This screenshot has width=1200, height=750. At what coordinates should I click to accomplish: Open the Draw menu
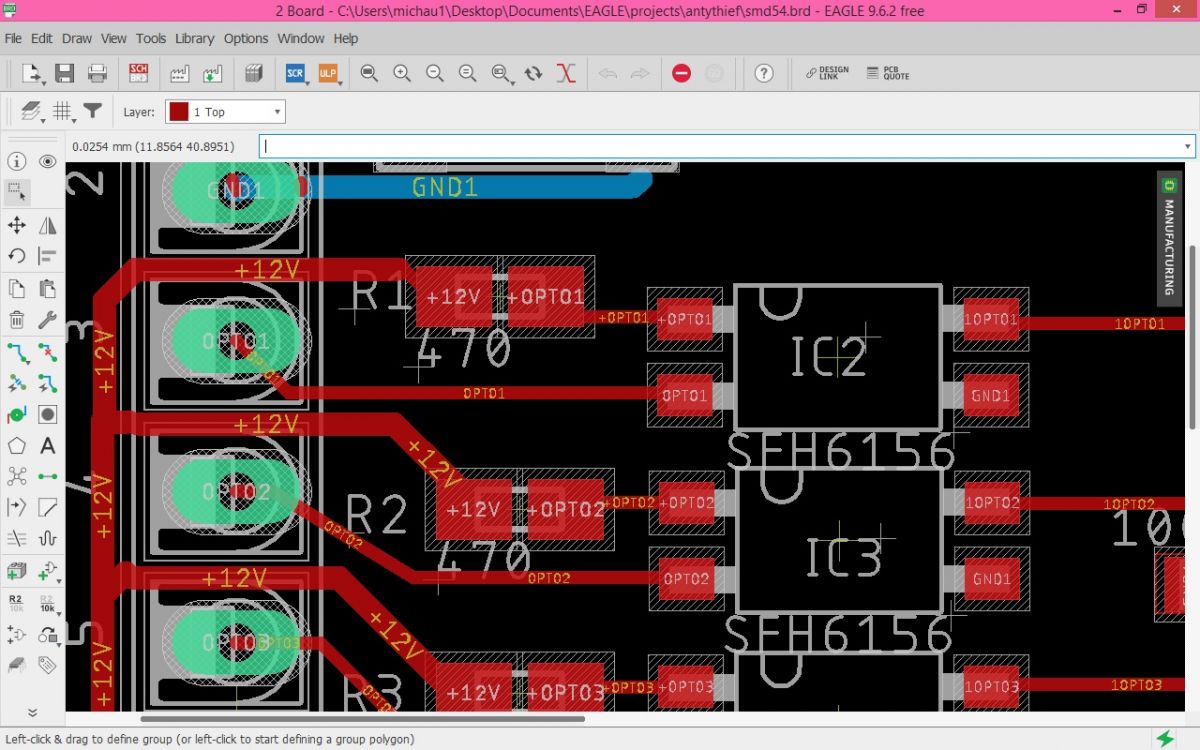click(77, 39)
